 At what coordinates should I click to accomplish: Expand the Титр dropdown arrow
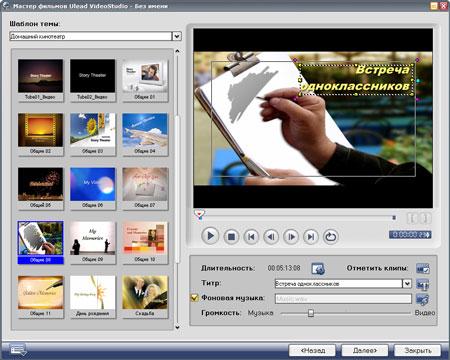407,284
